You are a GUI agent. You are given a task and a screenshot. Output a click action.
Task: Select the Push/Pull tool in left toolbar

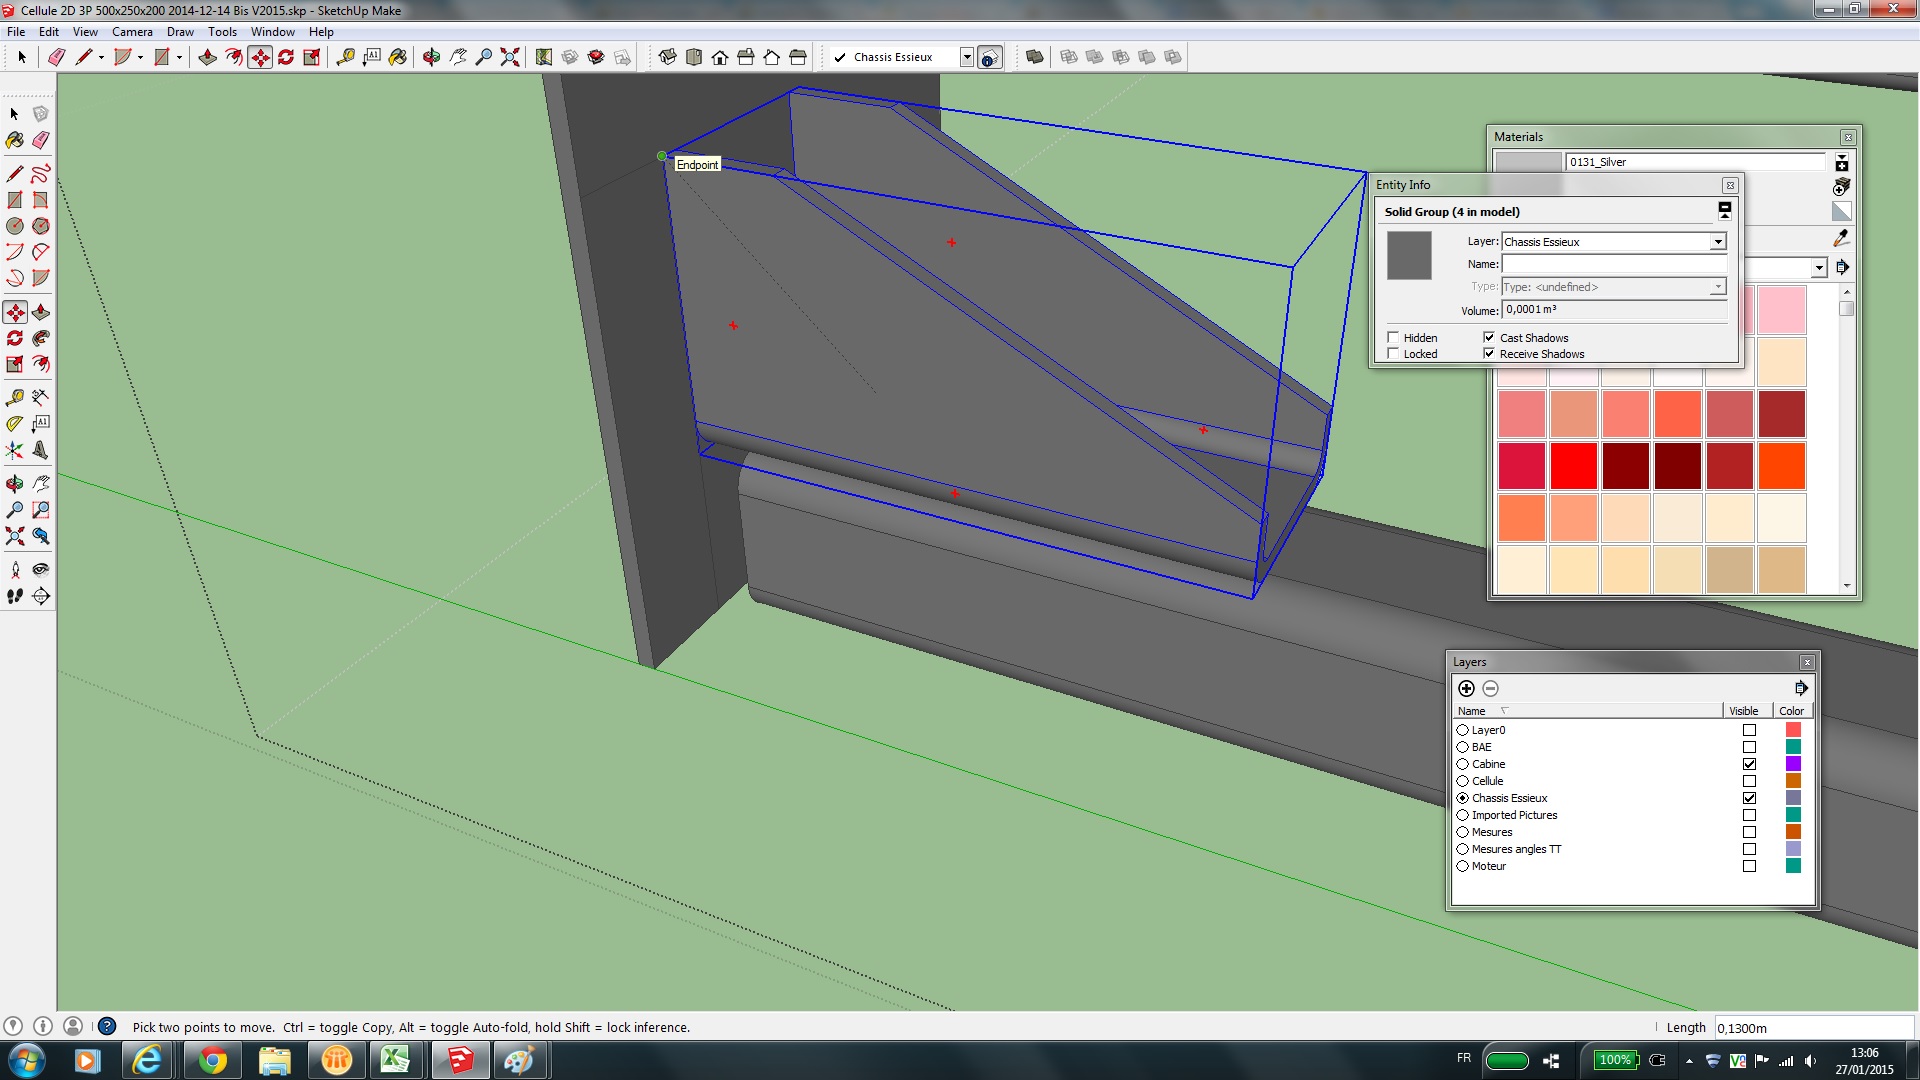pos(41,312)
